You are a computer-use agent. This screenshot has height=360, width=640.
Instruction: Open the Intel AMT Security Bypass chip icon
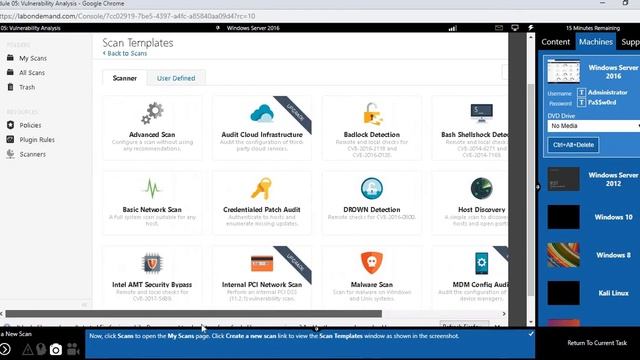pos(152,263)
